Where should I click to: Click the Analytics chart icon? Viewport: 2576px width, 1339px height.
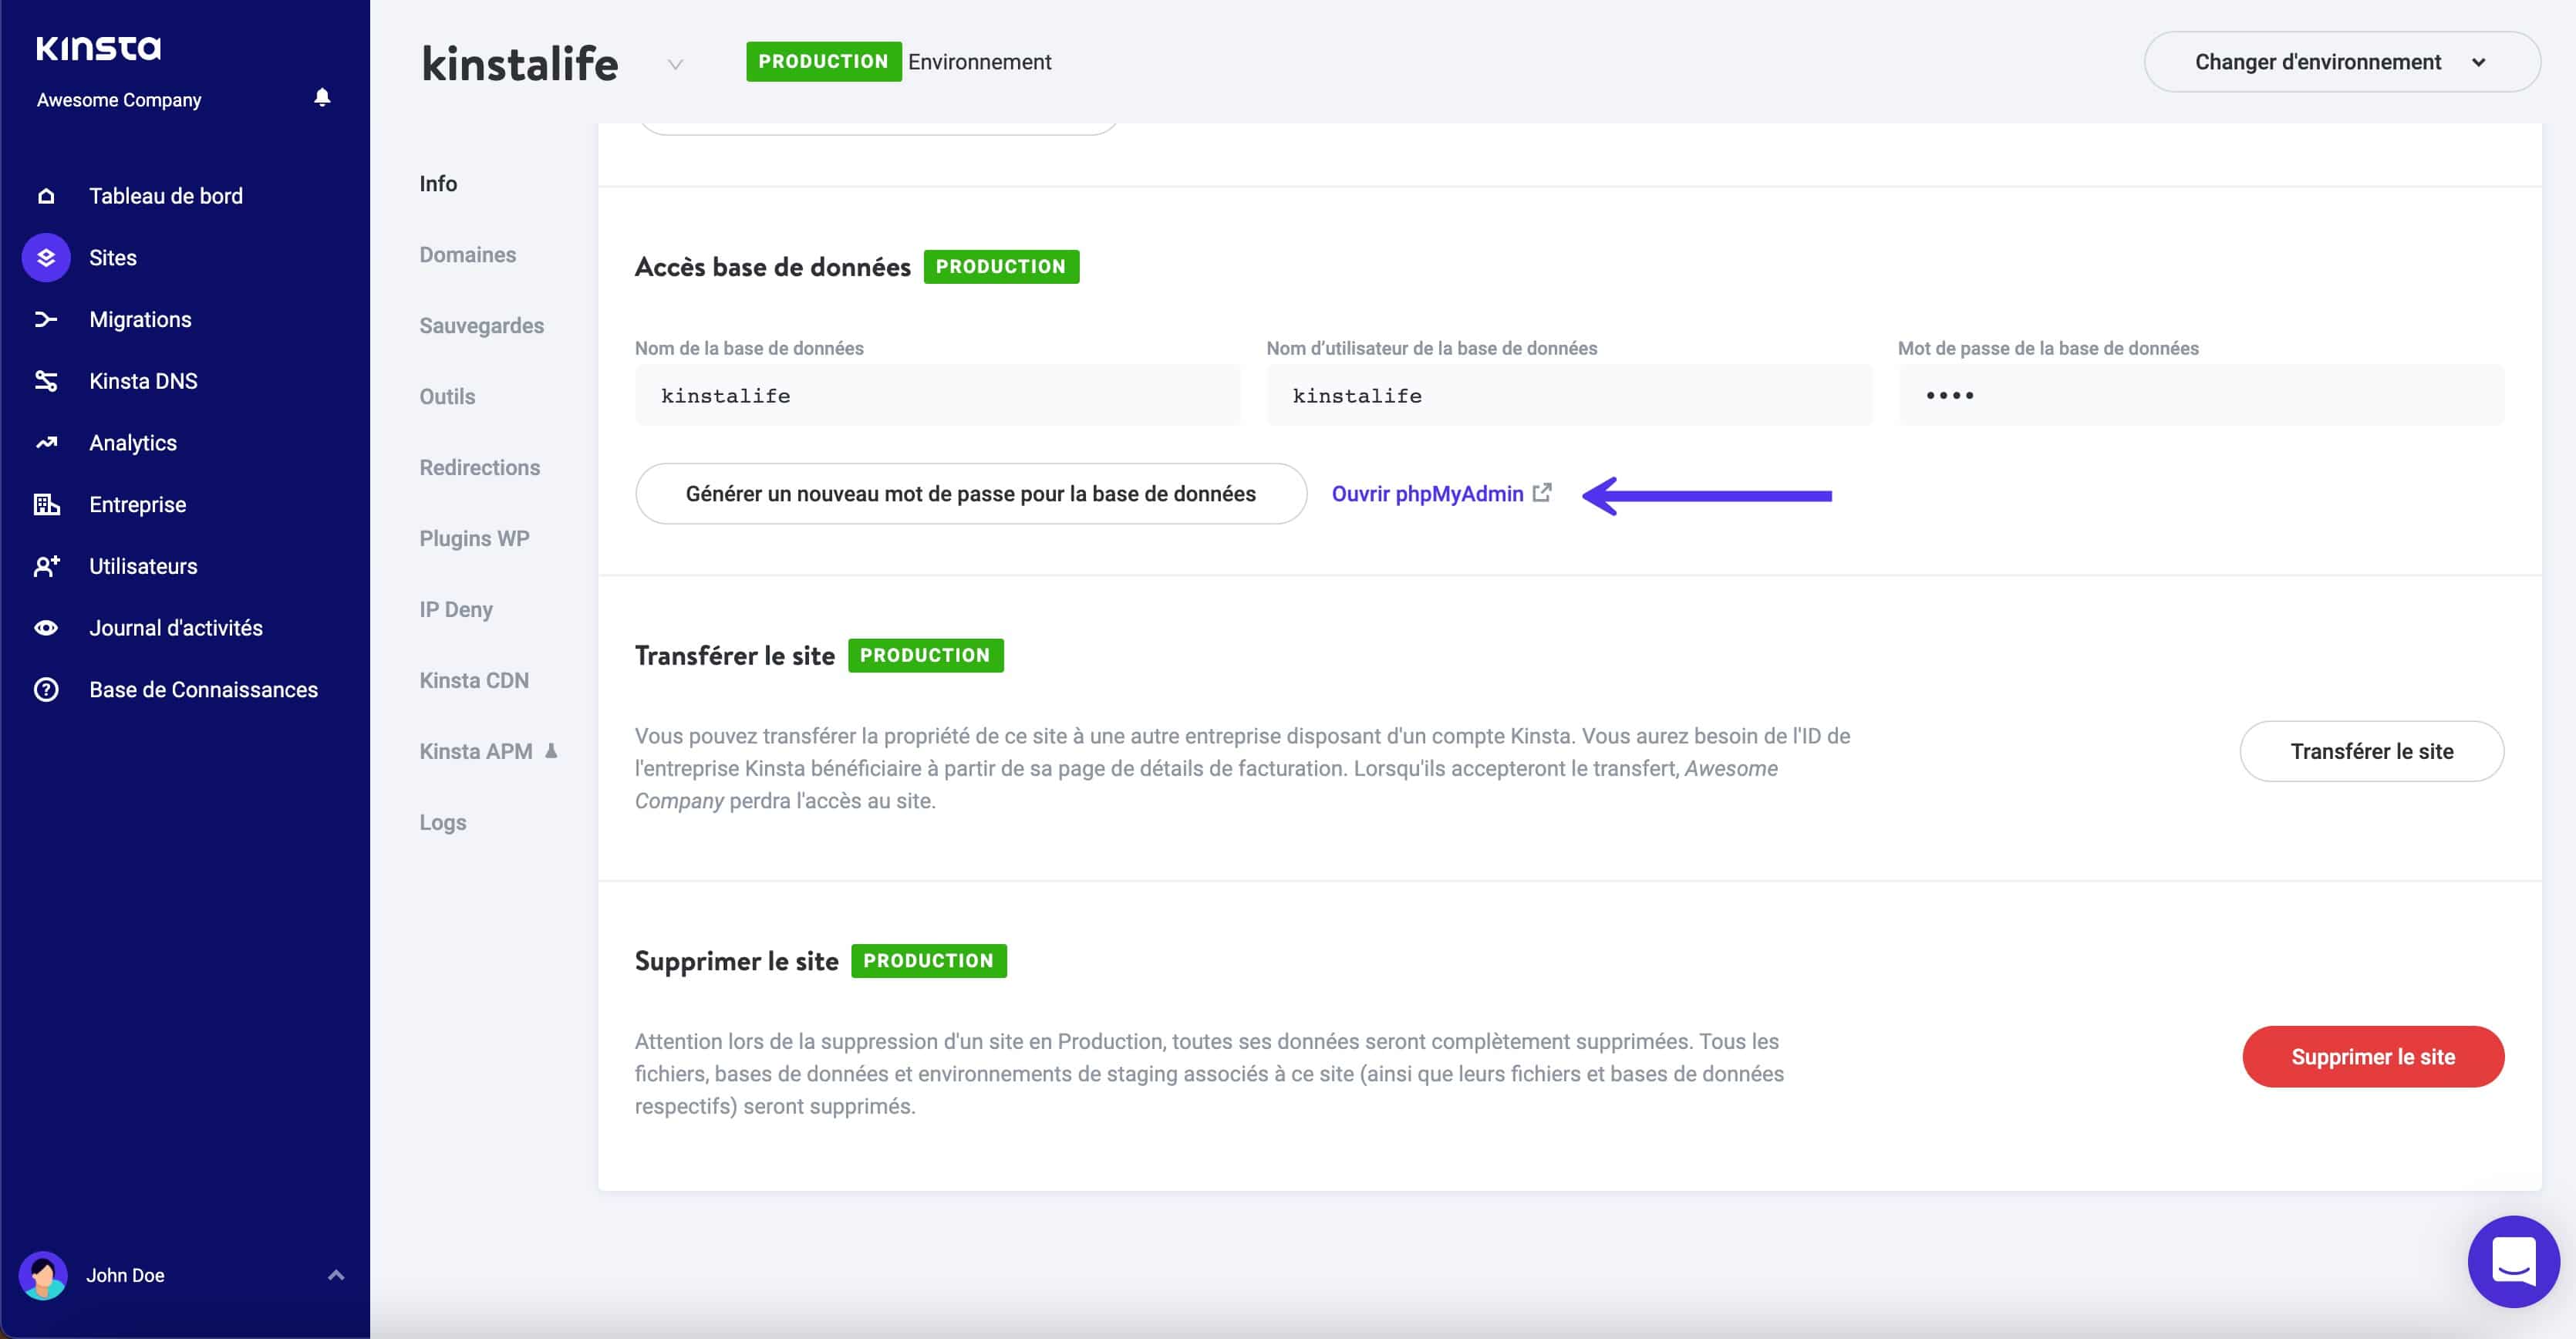click(x=46, y=443)
